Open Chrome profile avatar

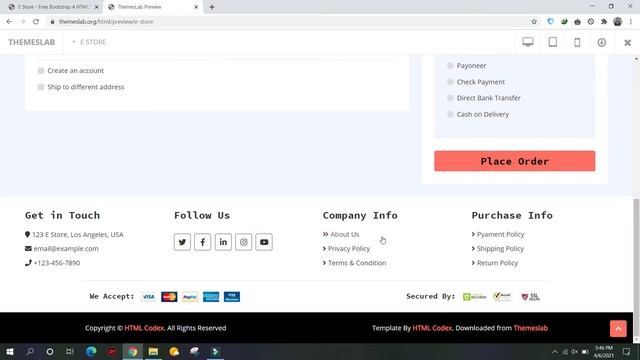pyautogui.click(x=618, y=22)
